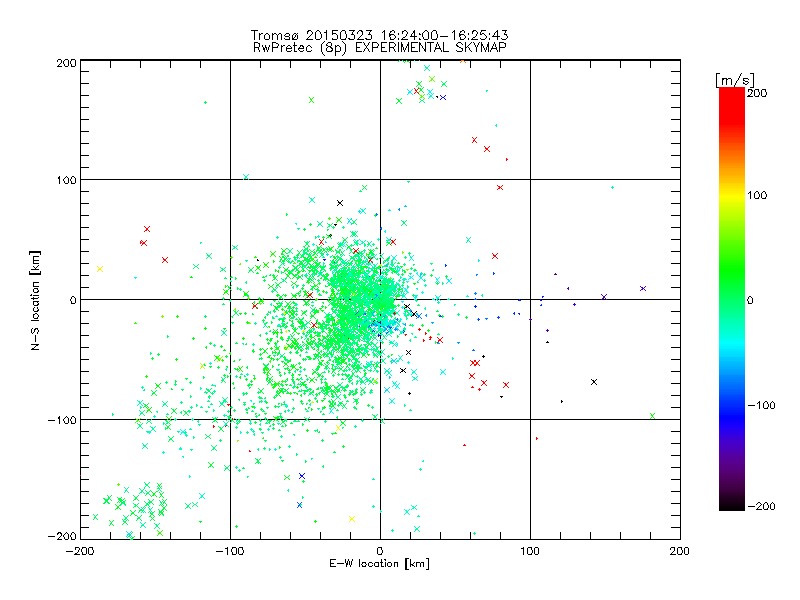Click the colorbar tick label '-200'
Screen dimensions: 800x600
761,506
